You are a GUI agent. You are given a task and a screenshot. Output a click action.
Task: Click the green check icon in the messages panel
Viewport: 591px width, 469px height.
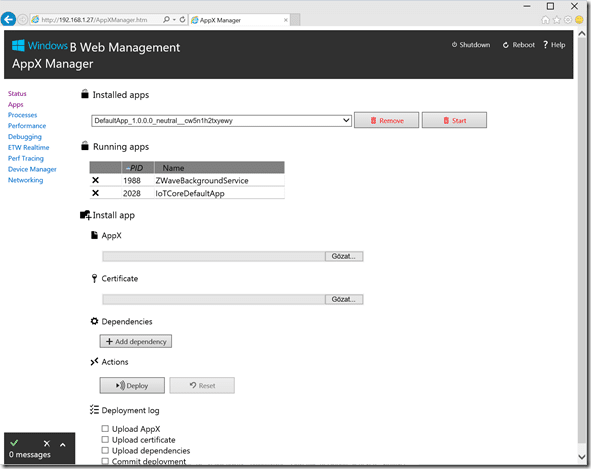pos(14,443)
